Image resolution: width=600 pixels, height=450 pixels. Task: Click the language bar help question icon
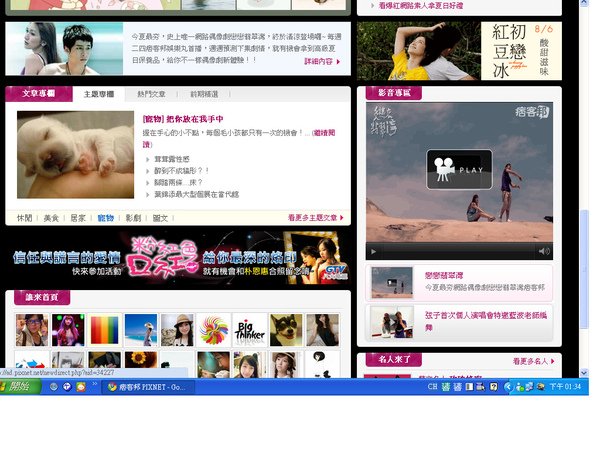pyautogui.click(x=494, y=387)
